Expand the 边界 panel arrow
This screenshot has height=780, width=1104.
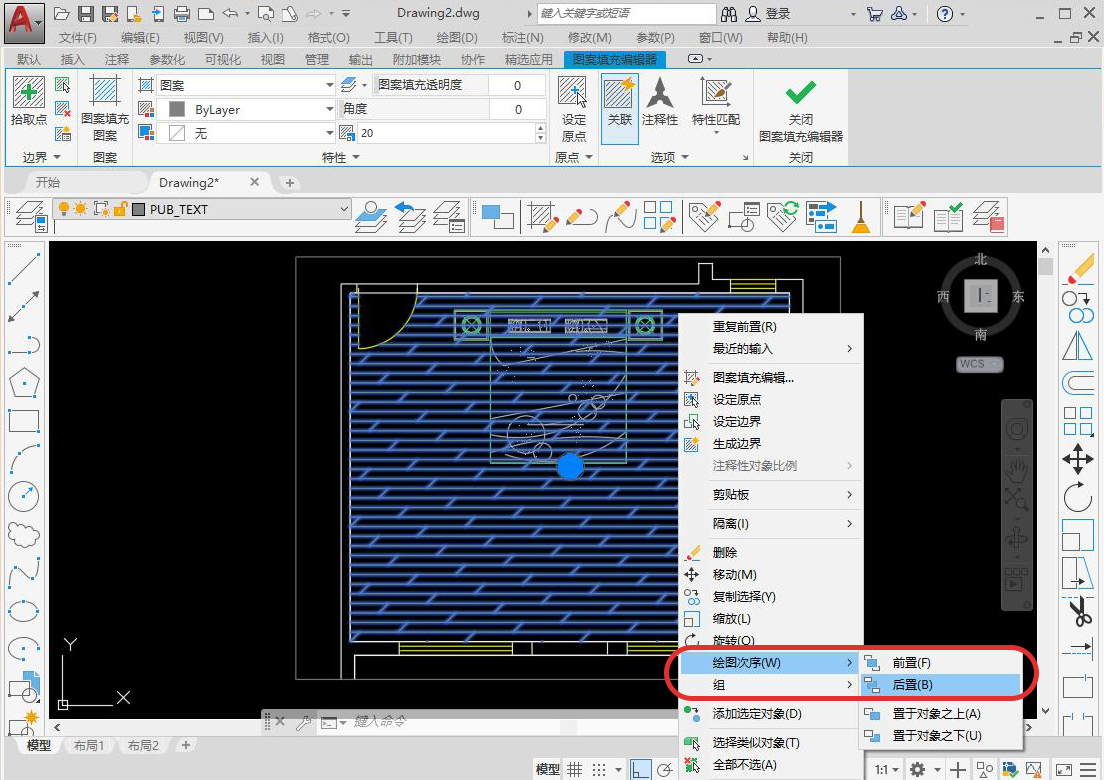[57, 157]
